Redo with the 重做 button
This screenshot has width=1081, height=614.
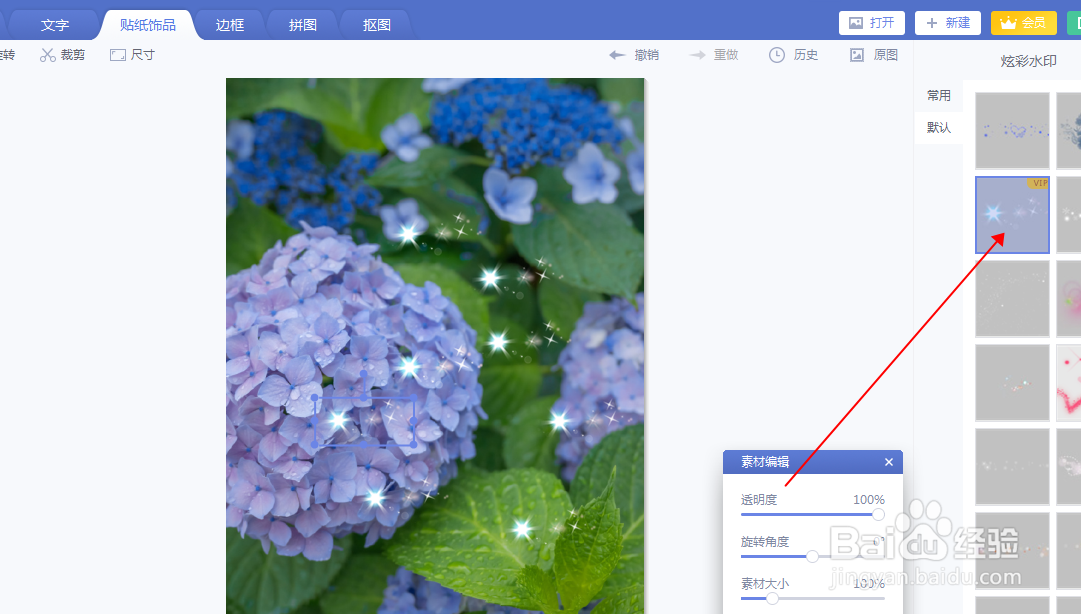pyautogui.click(x=714, y=55)
